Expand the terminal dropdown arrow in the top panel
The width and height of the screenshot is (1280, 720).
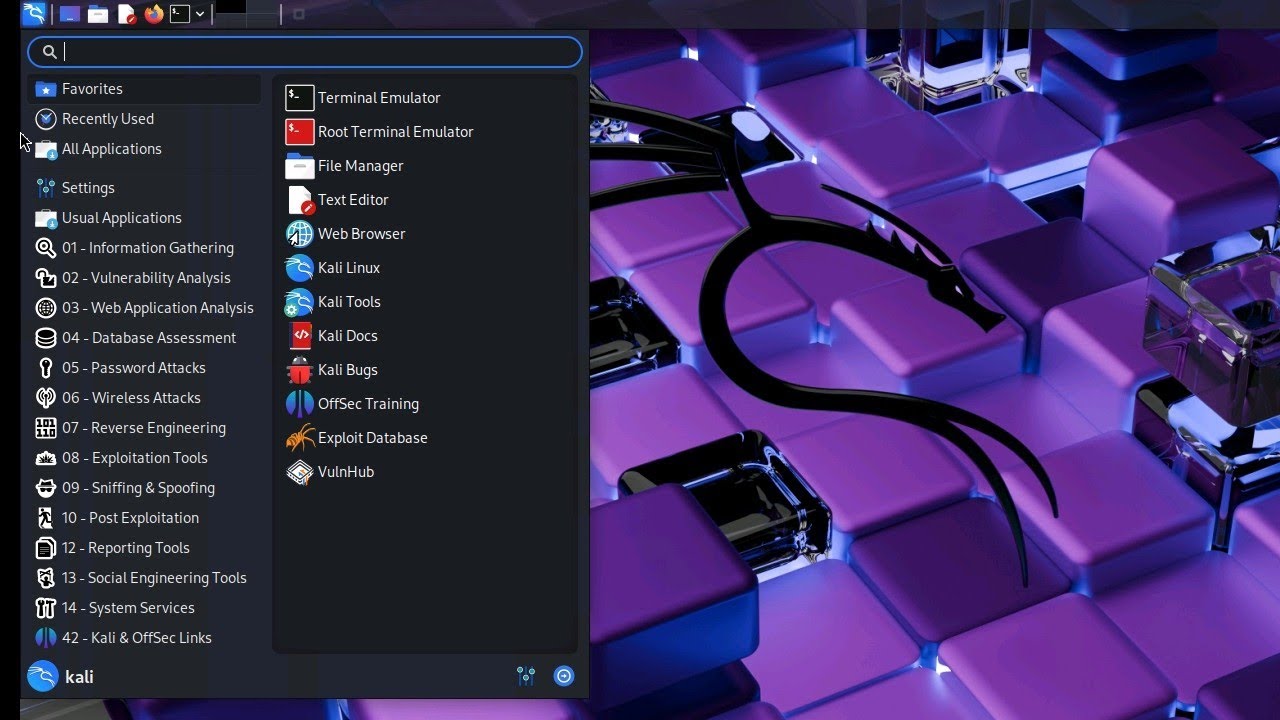click(x=201, y=14)
